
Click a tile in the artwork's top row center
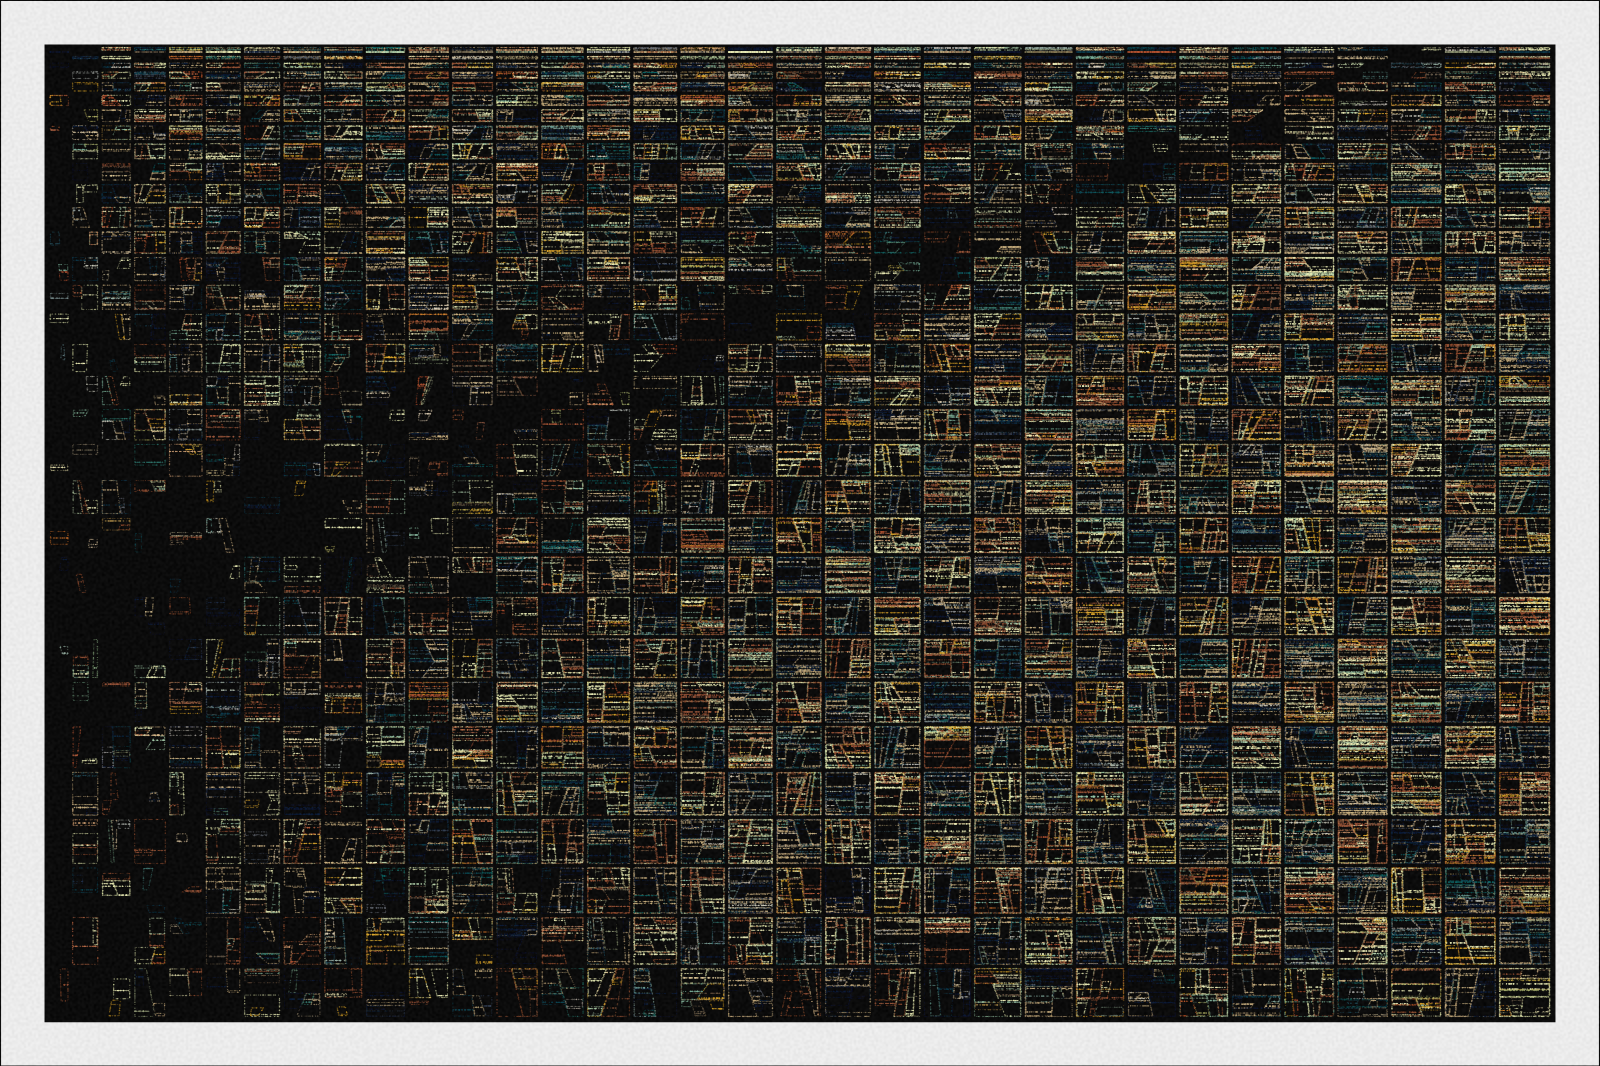798,60
